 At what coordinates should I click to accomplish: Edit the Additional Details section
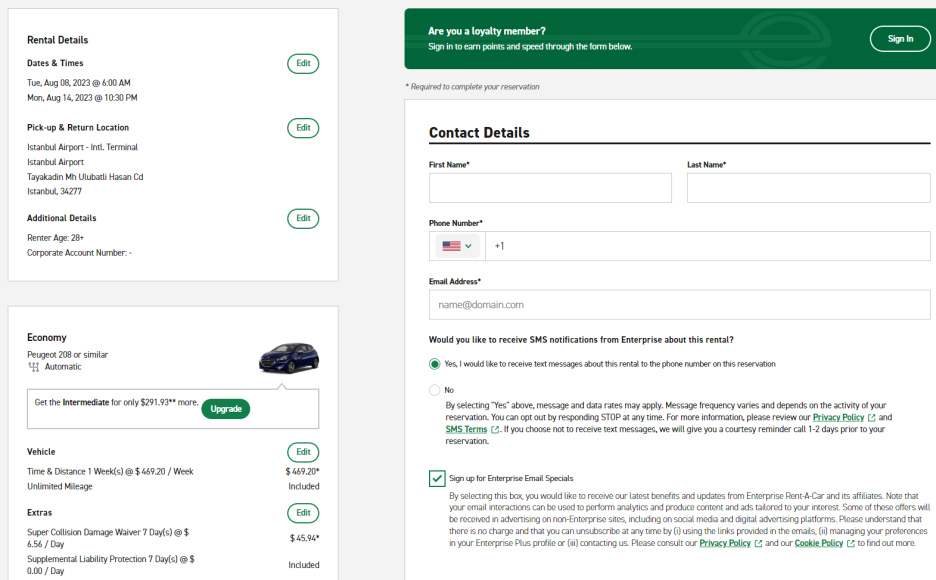(303, 218)
